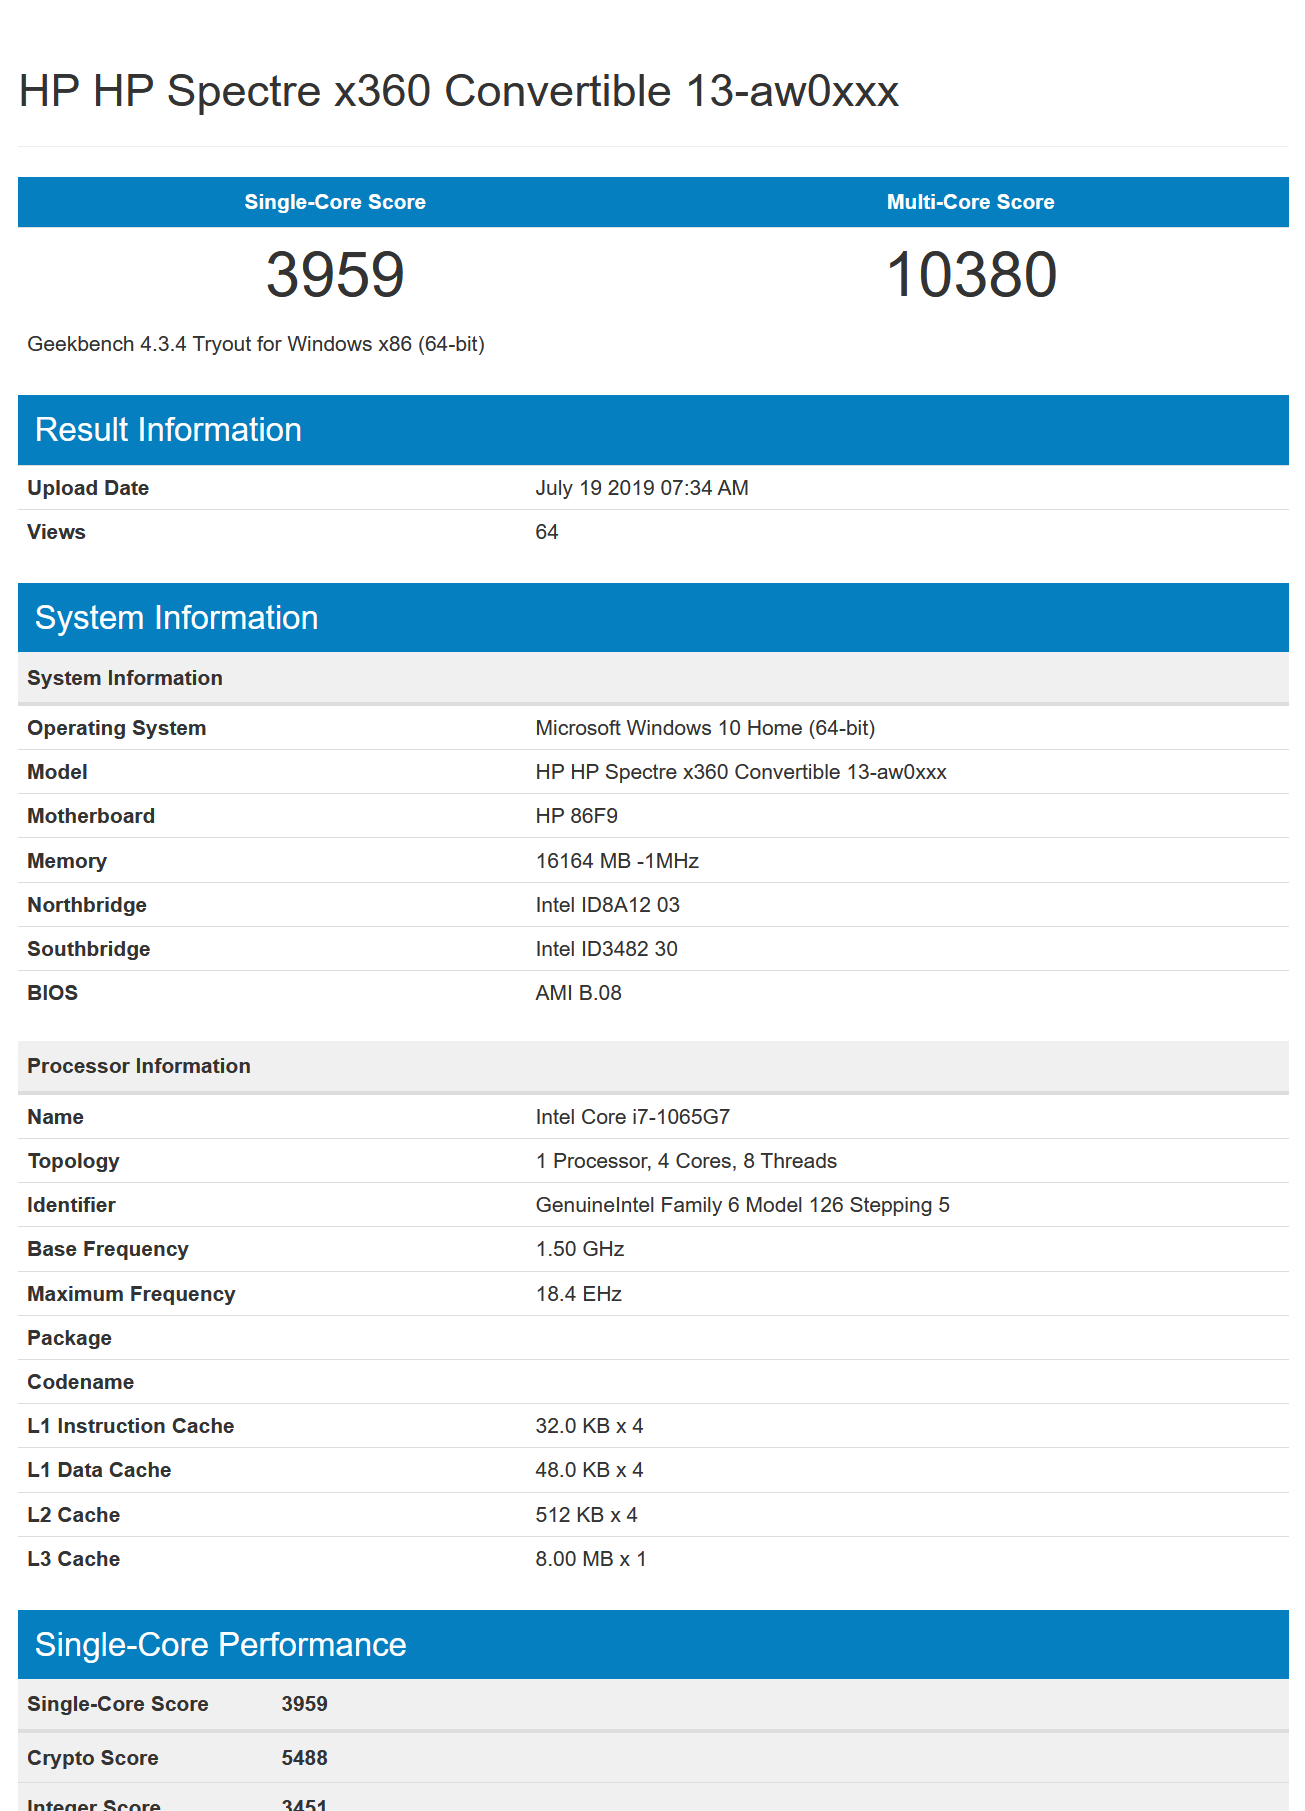Select the upload date July 19 2019 value
1305x1811 pixels.
pos(641,488)
